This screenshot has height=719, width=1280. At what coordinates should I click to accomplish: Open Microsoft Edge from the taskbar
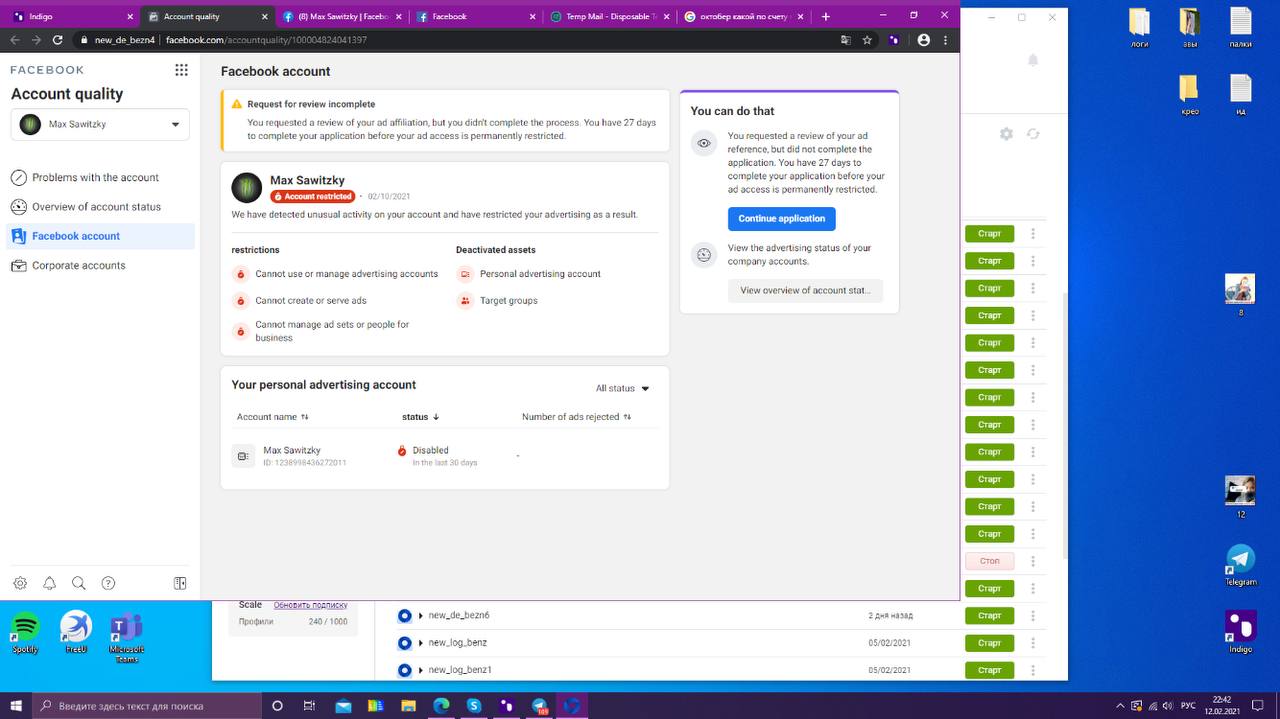click(441, 706)
